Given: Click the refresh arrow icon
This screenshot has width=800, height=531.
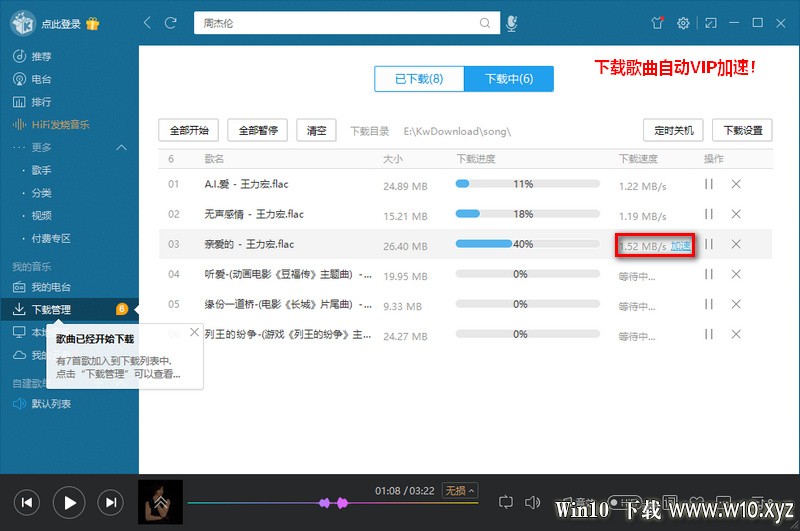Looking at the screenshot, I should (x=170, y=23).
